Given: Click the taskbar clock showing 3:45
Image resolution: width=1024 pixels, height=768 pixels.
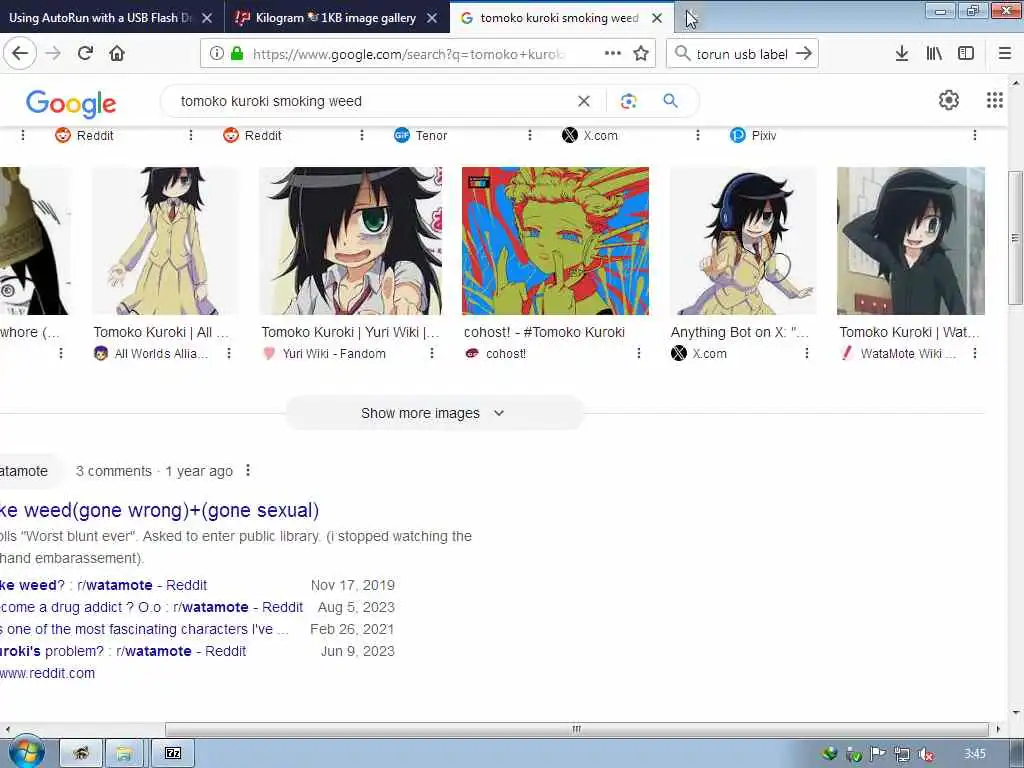Looking at the screenshot, I should pyautogui.click(x=974, y=754).
